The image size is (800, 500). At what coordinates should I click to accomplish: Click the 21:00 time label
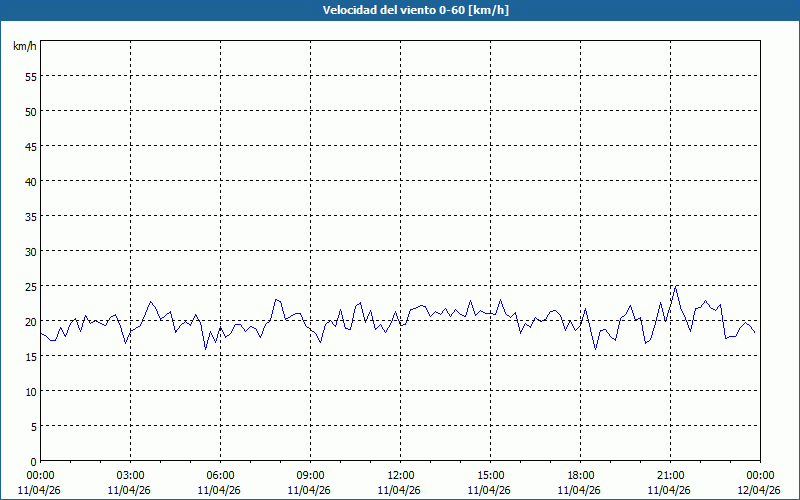[670, 475]
